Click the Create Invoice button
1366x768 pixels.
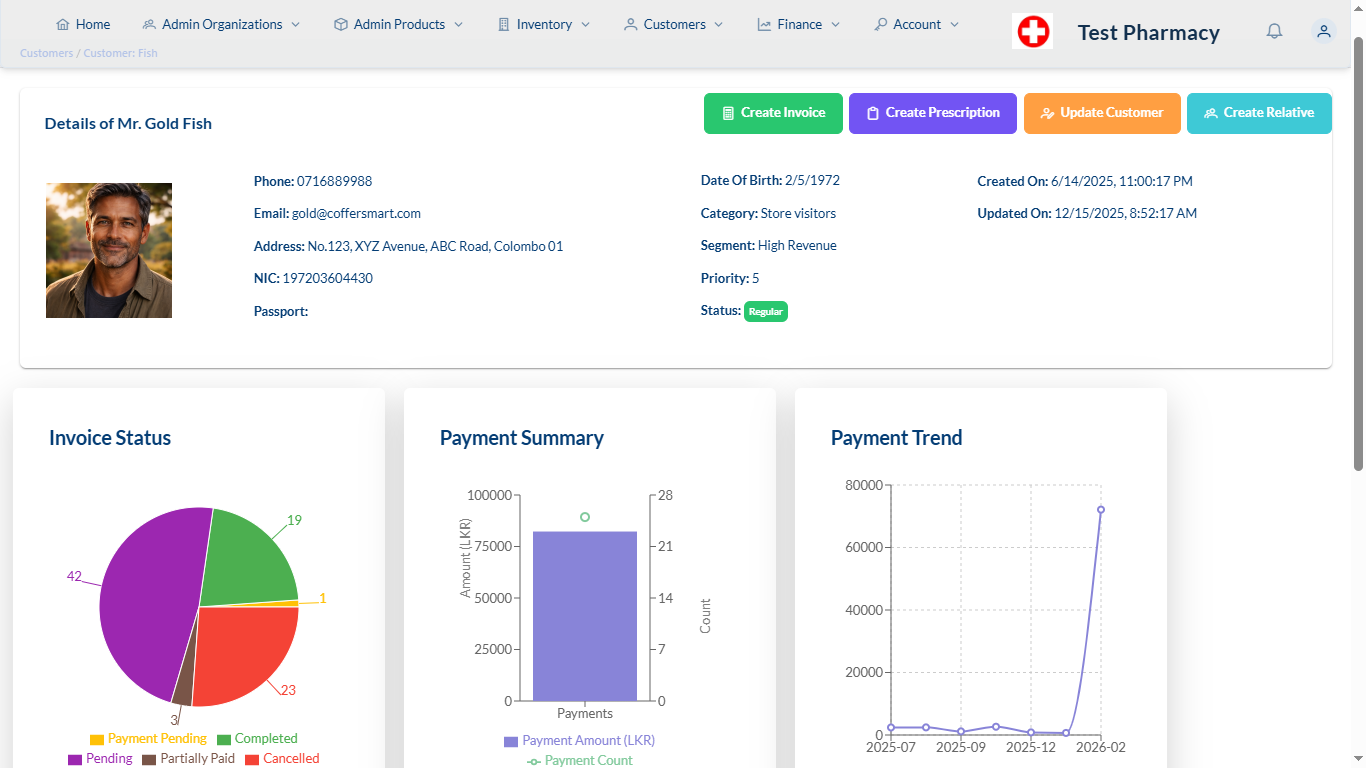[x=773, y=113]
